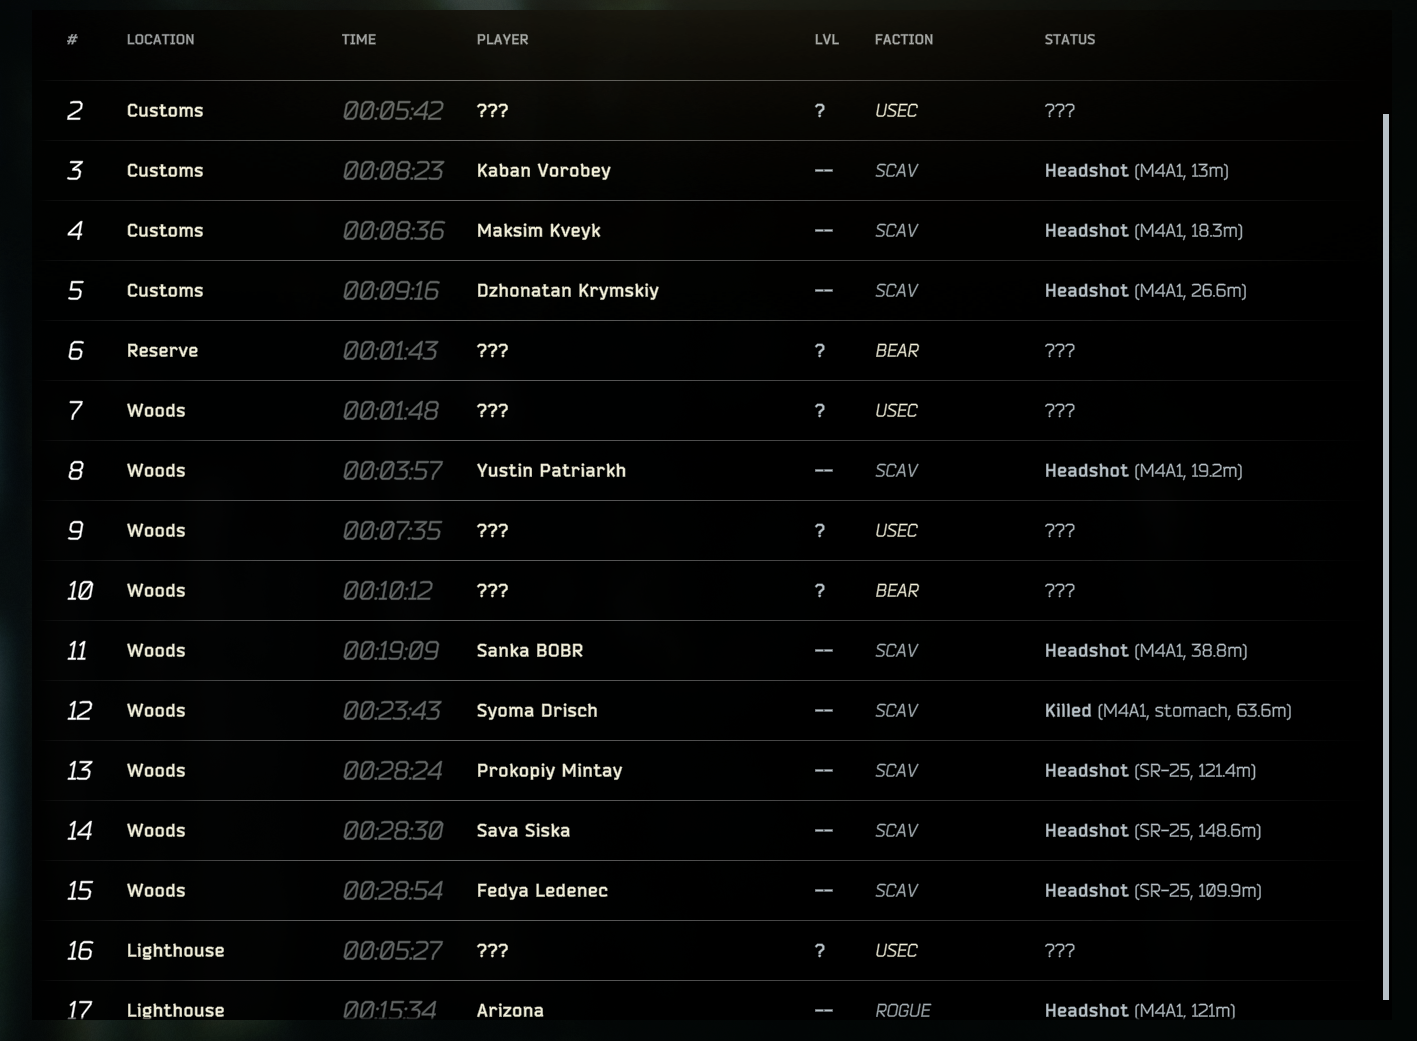Click Customs location beside Maksim Kveyk
The width and height of the screenshot is (1417, 1041).
tap(165, 231)
